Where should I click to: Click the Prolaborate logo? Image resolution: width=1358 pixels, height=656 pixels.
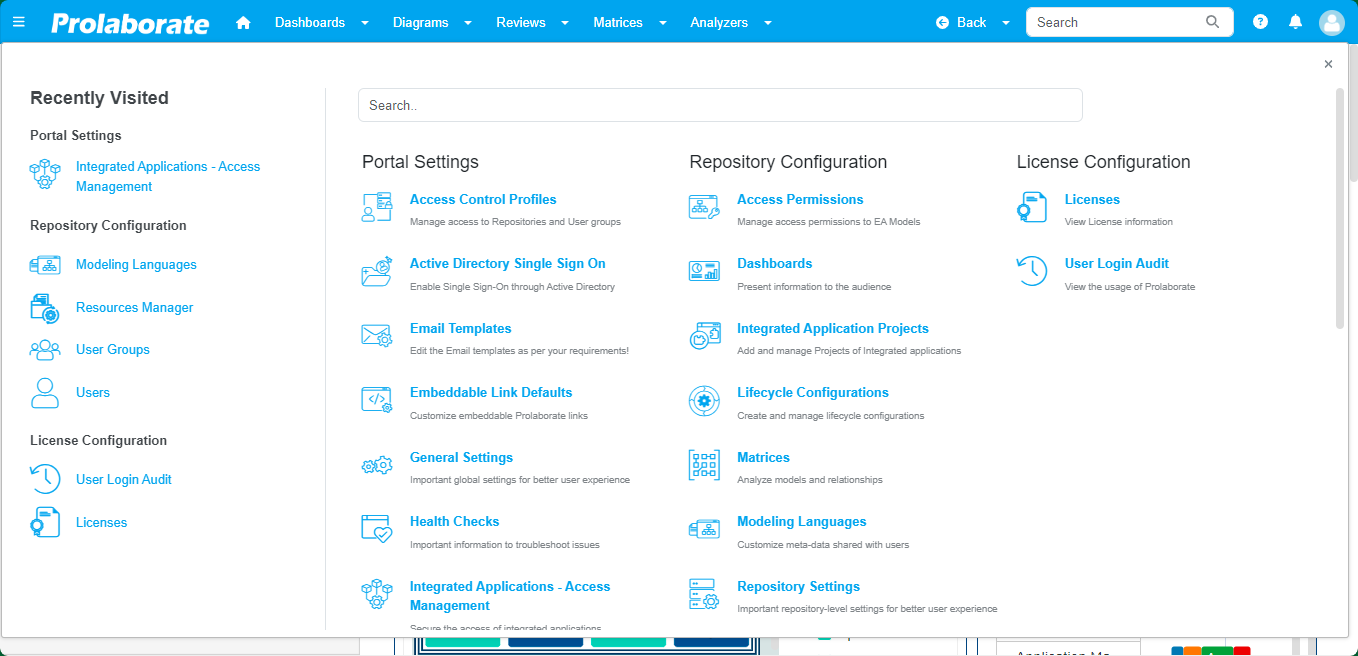130,23
